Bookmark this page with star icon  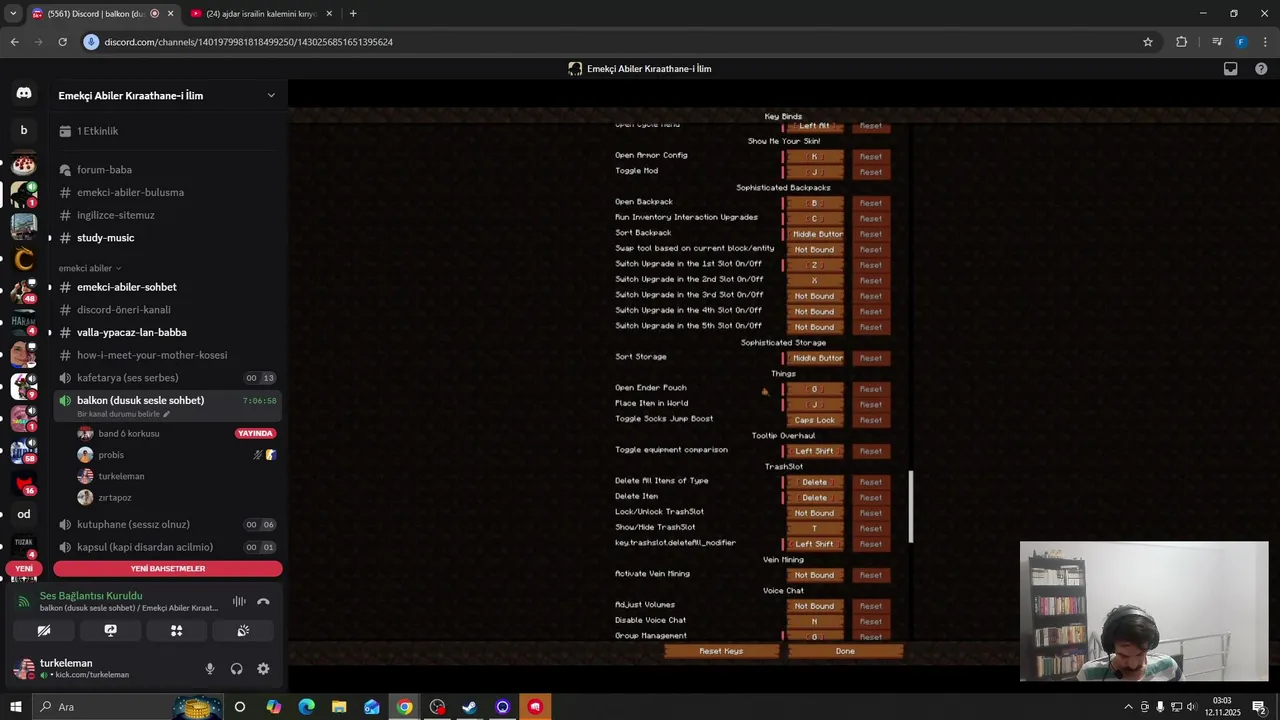pyautogui.click(x=1148, y=42)
